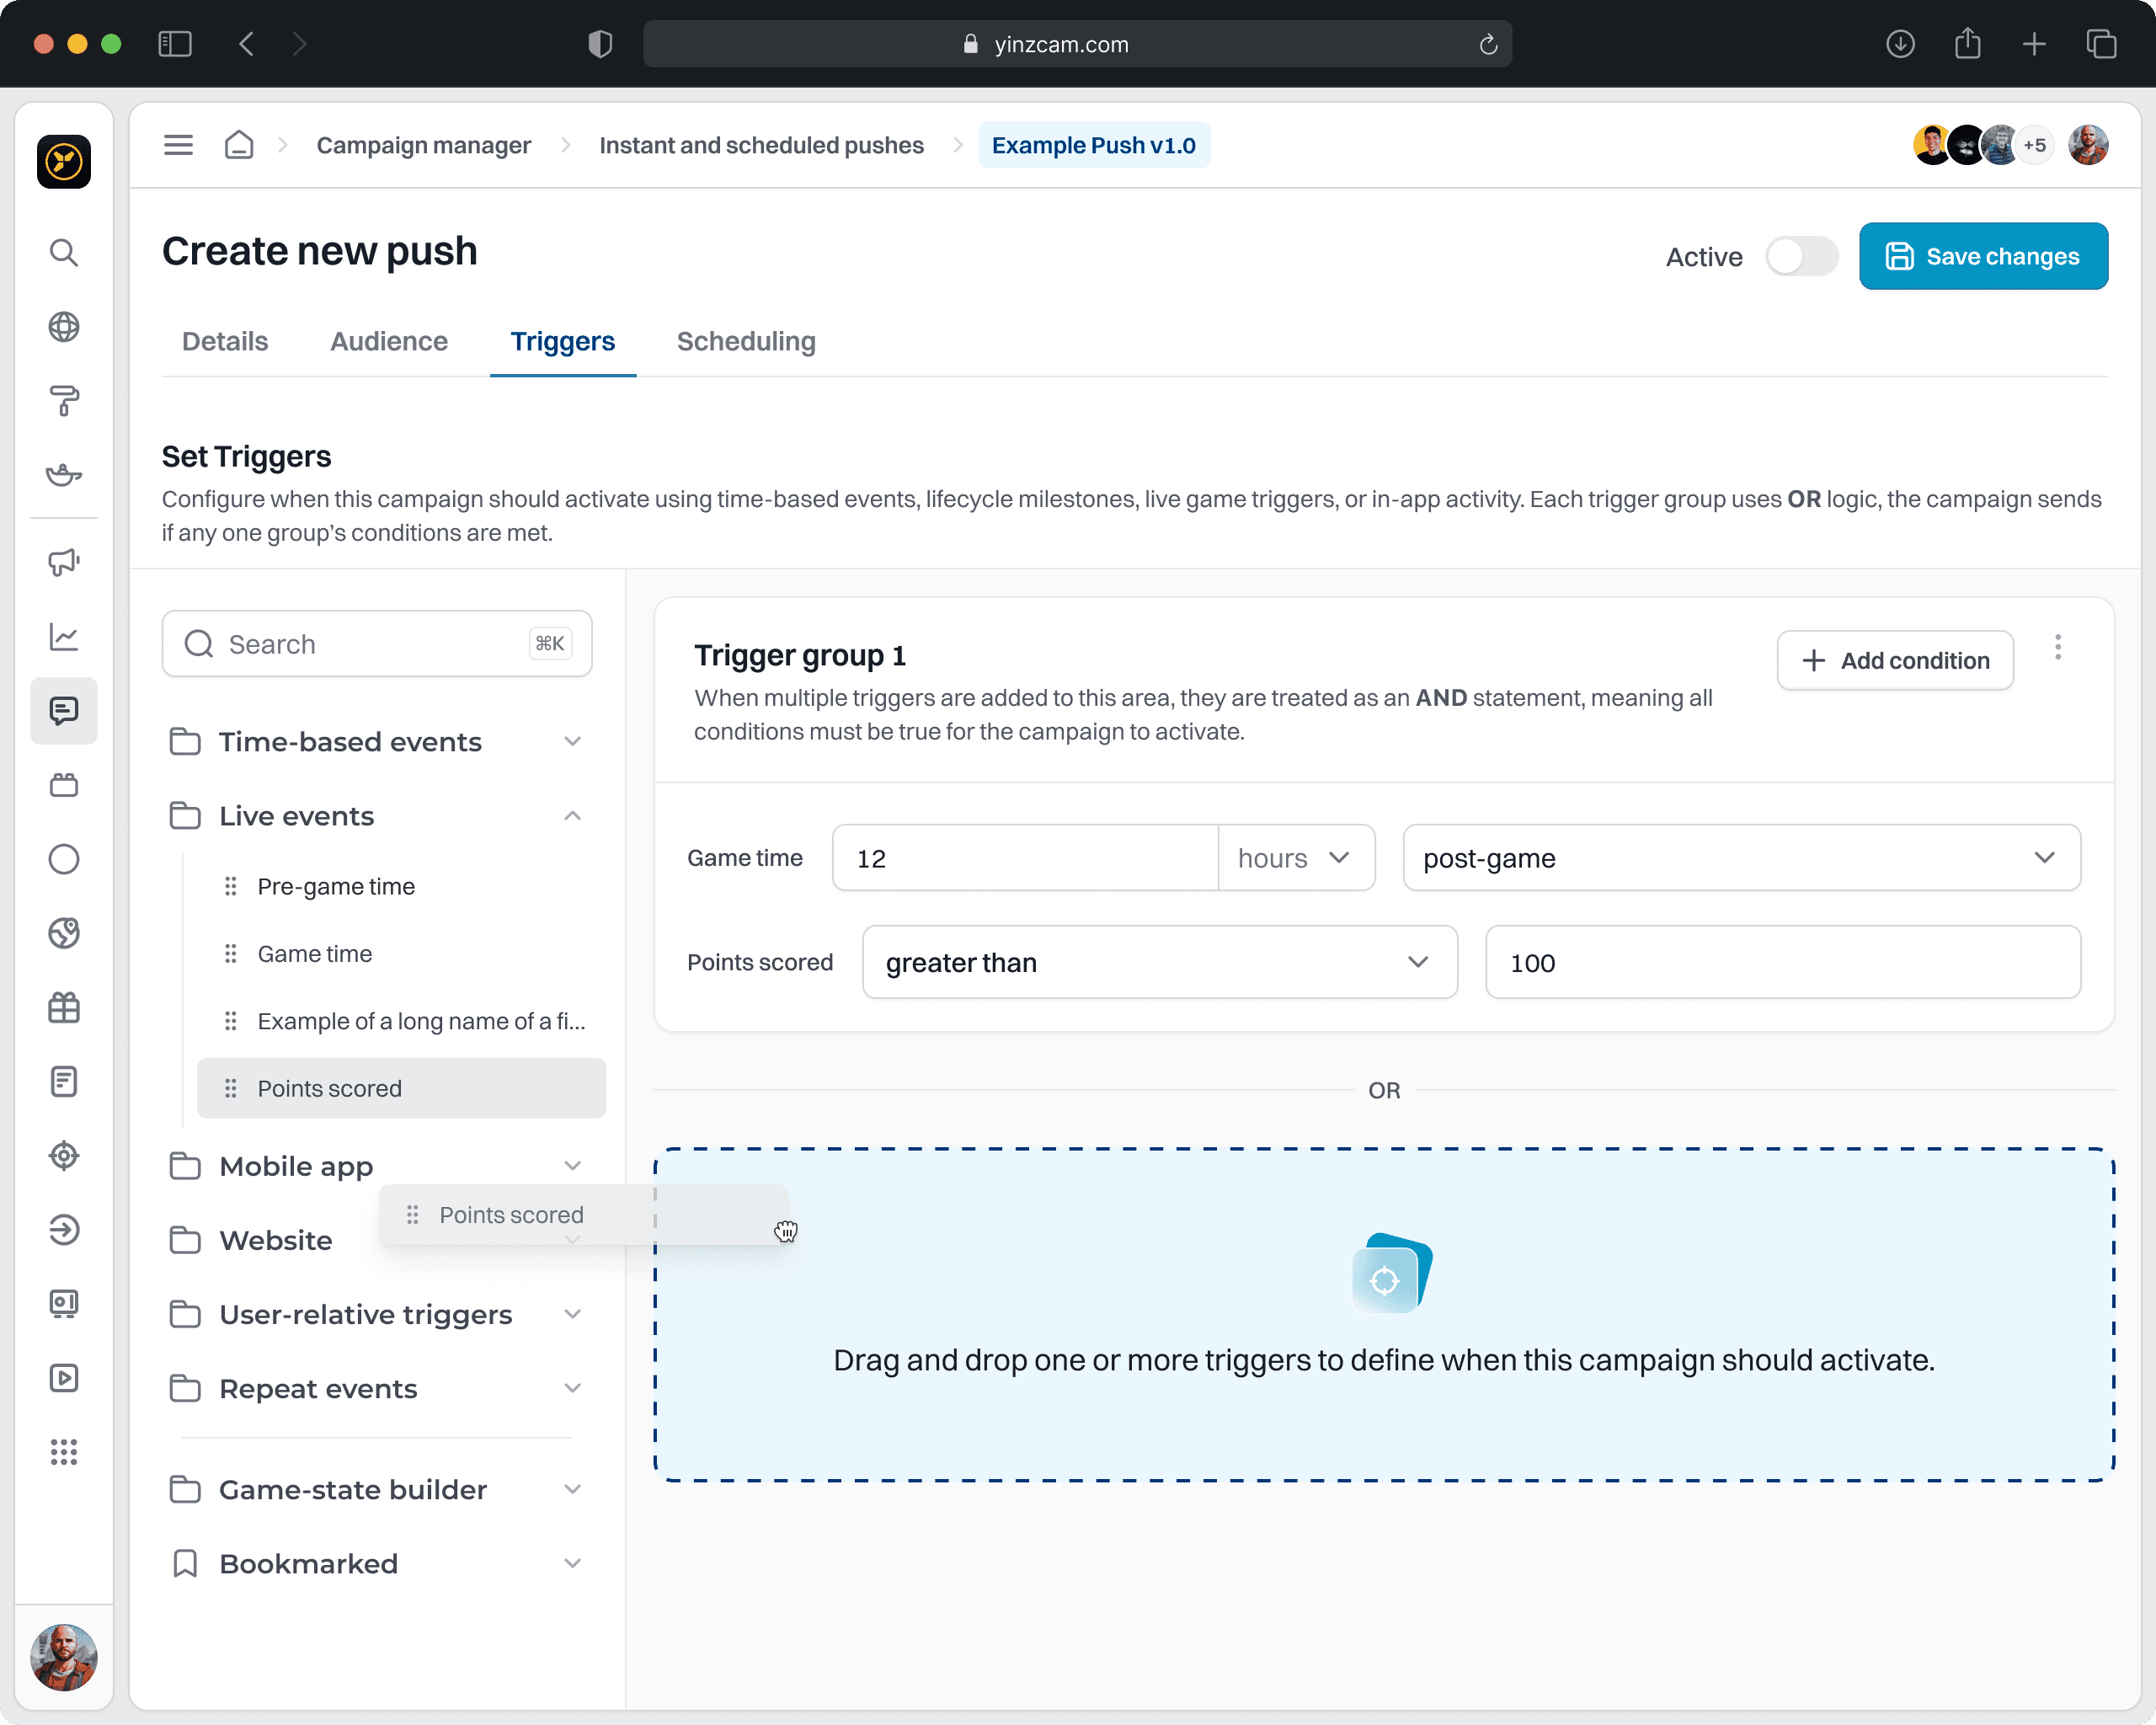Click the Add condition button
2156x1725 pixels.
click(x=1894, y=660)
